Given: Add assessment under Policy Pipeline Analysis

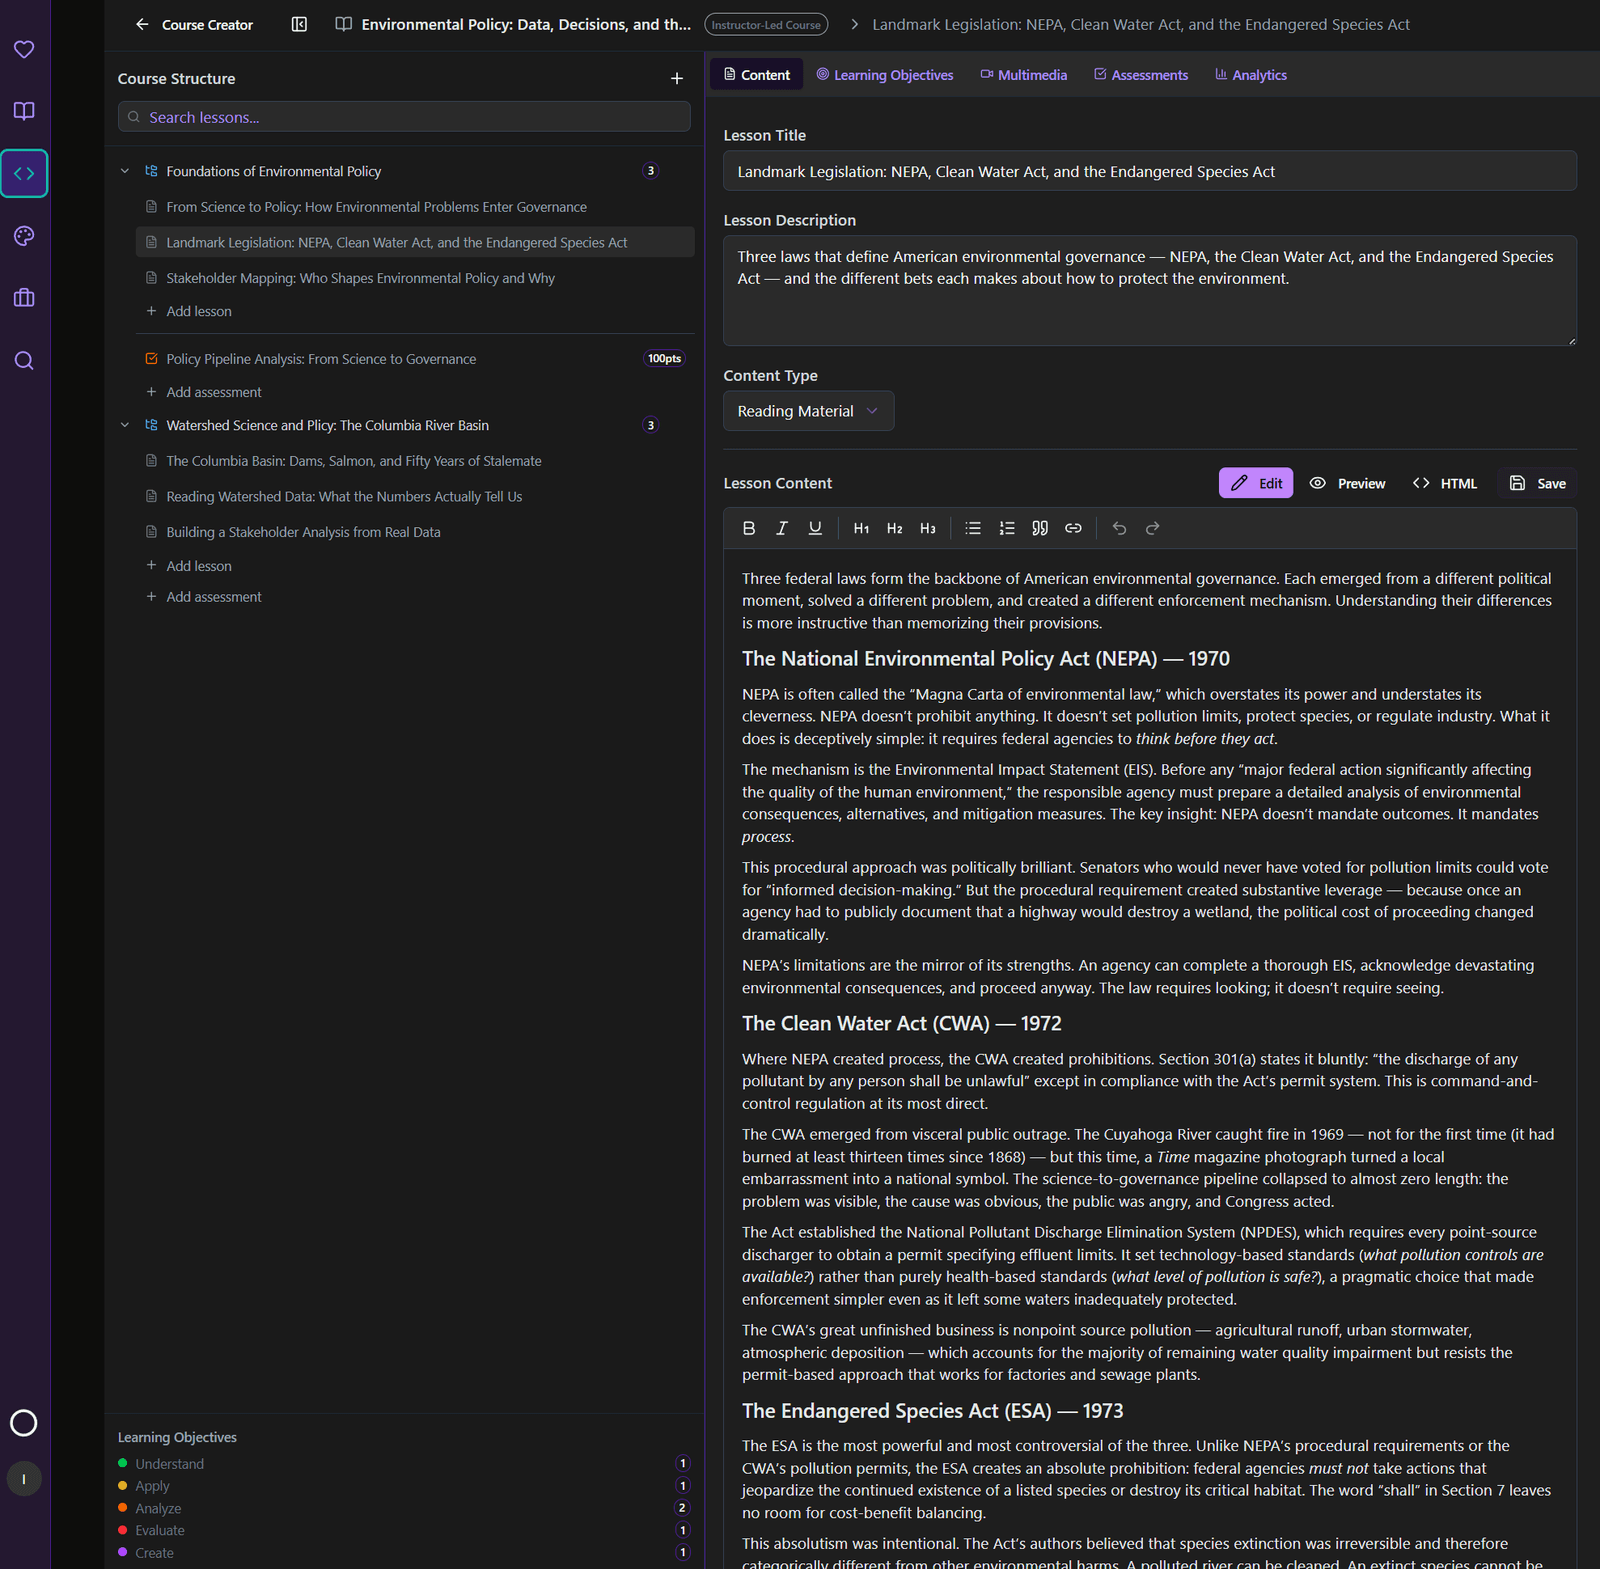Looking at the screenshot, I should coord(203,392).
